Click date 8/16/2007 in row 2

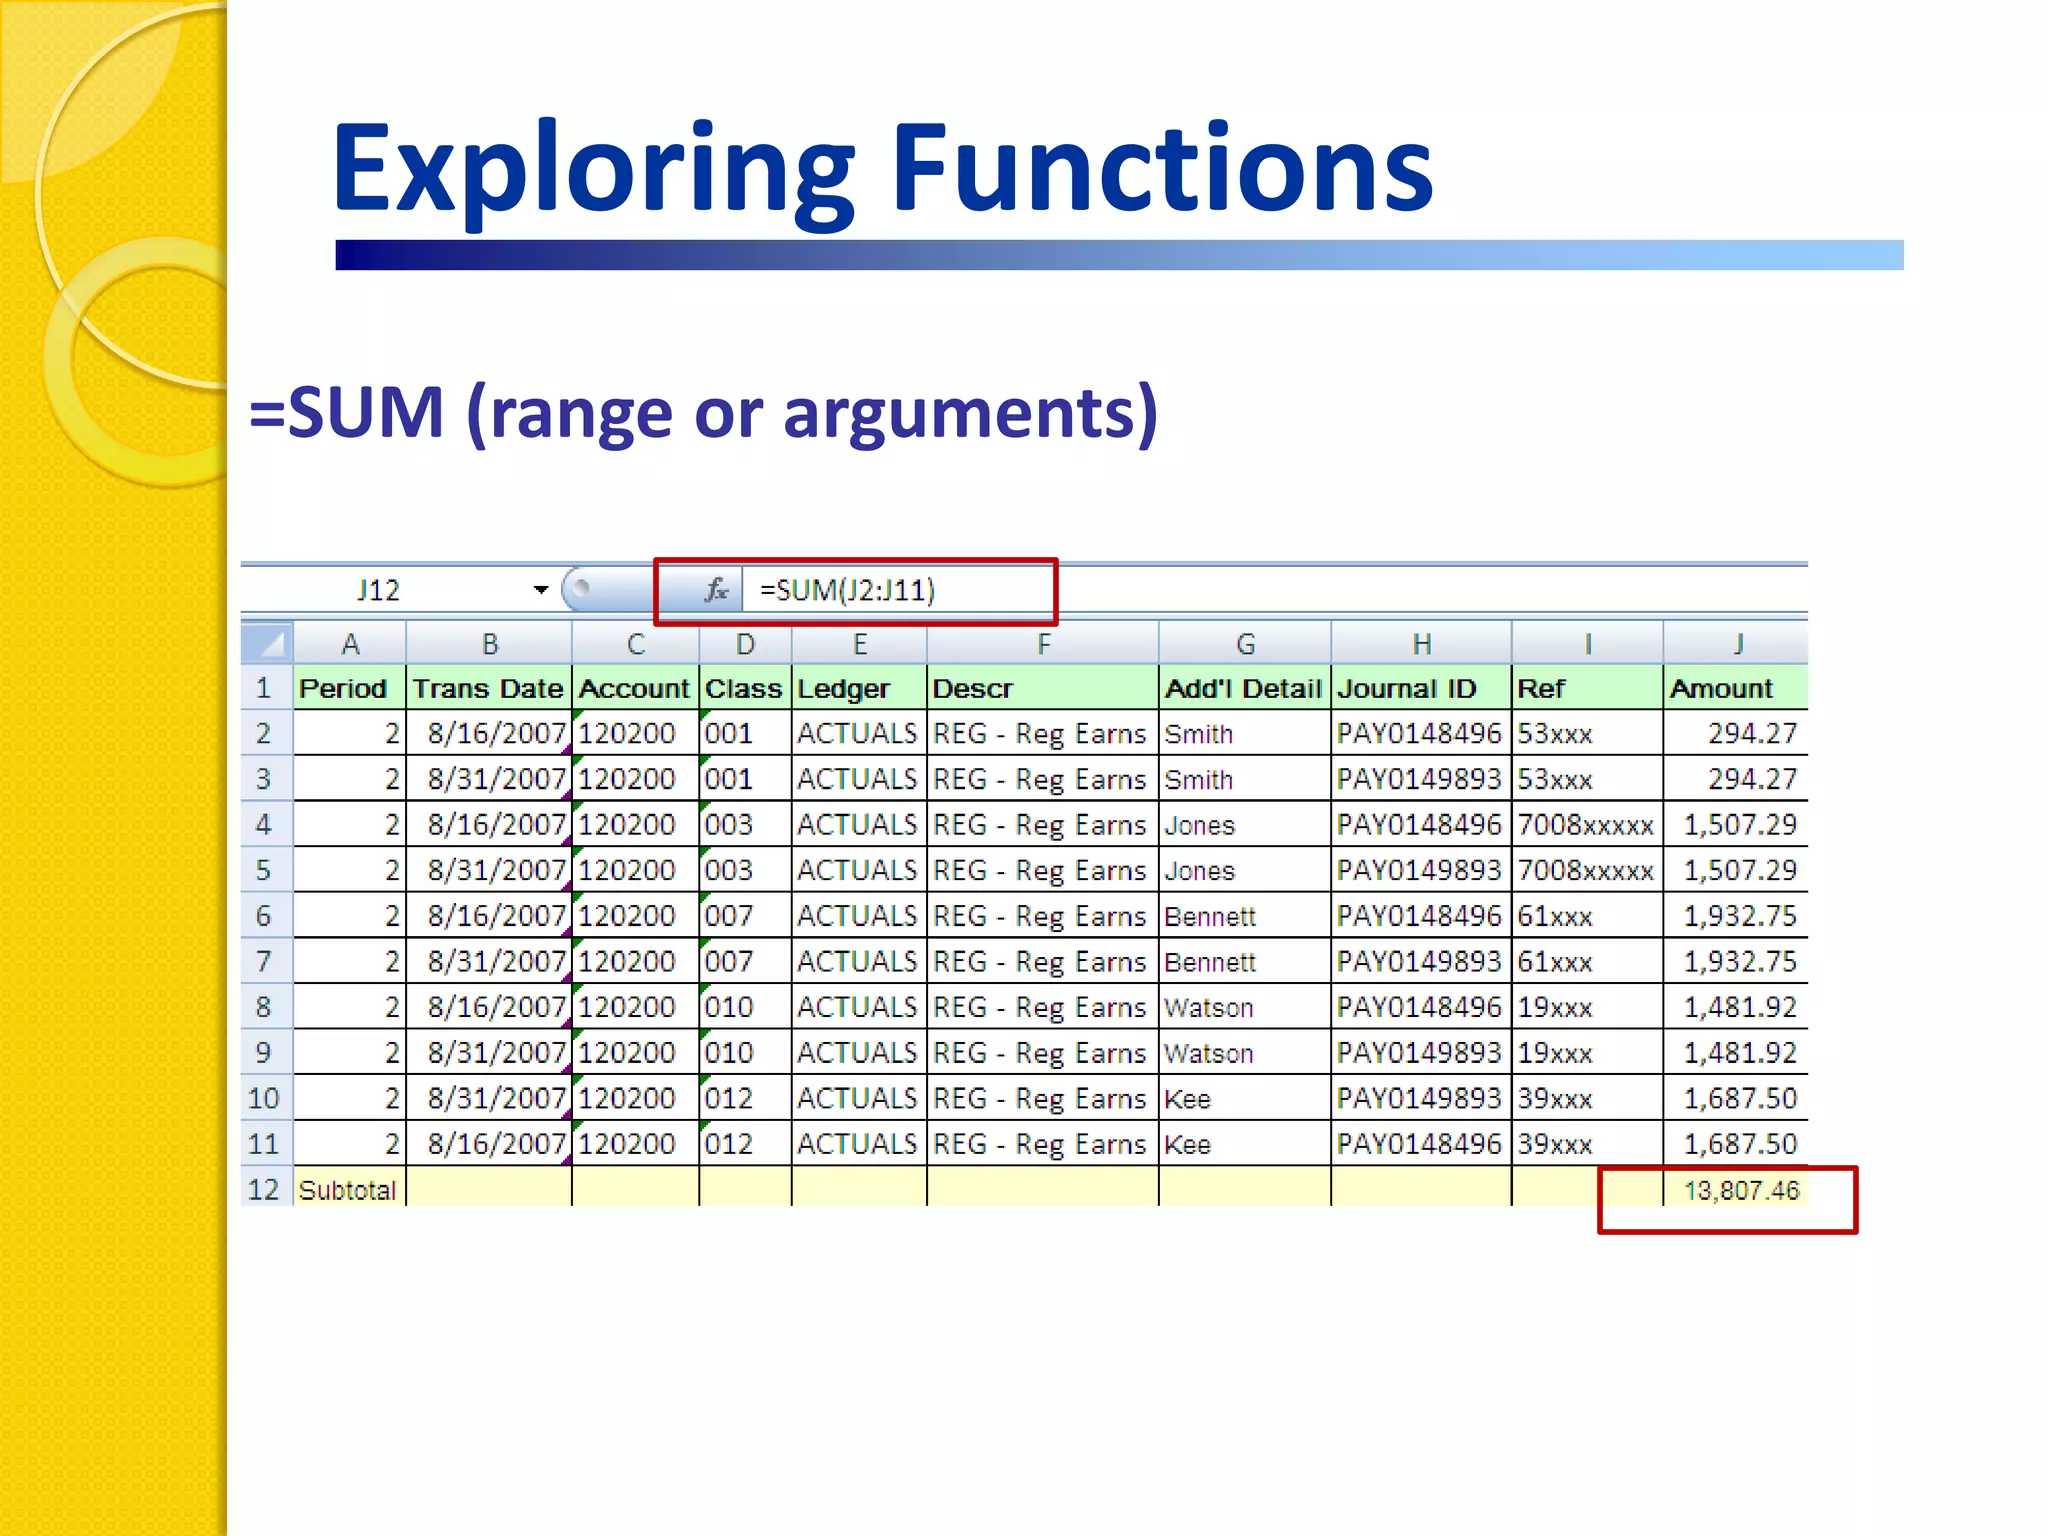point(489,733)
